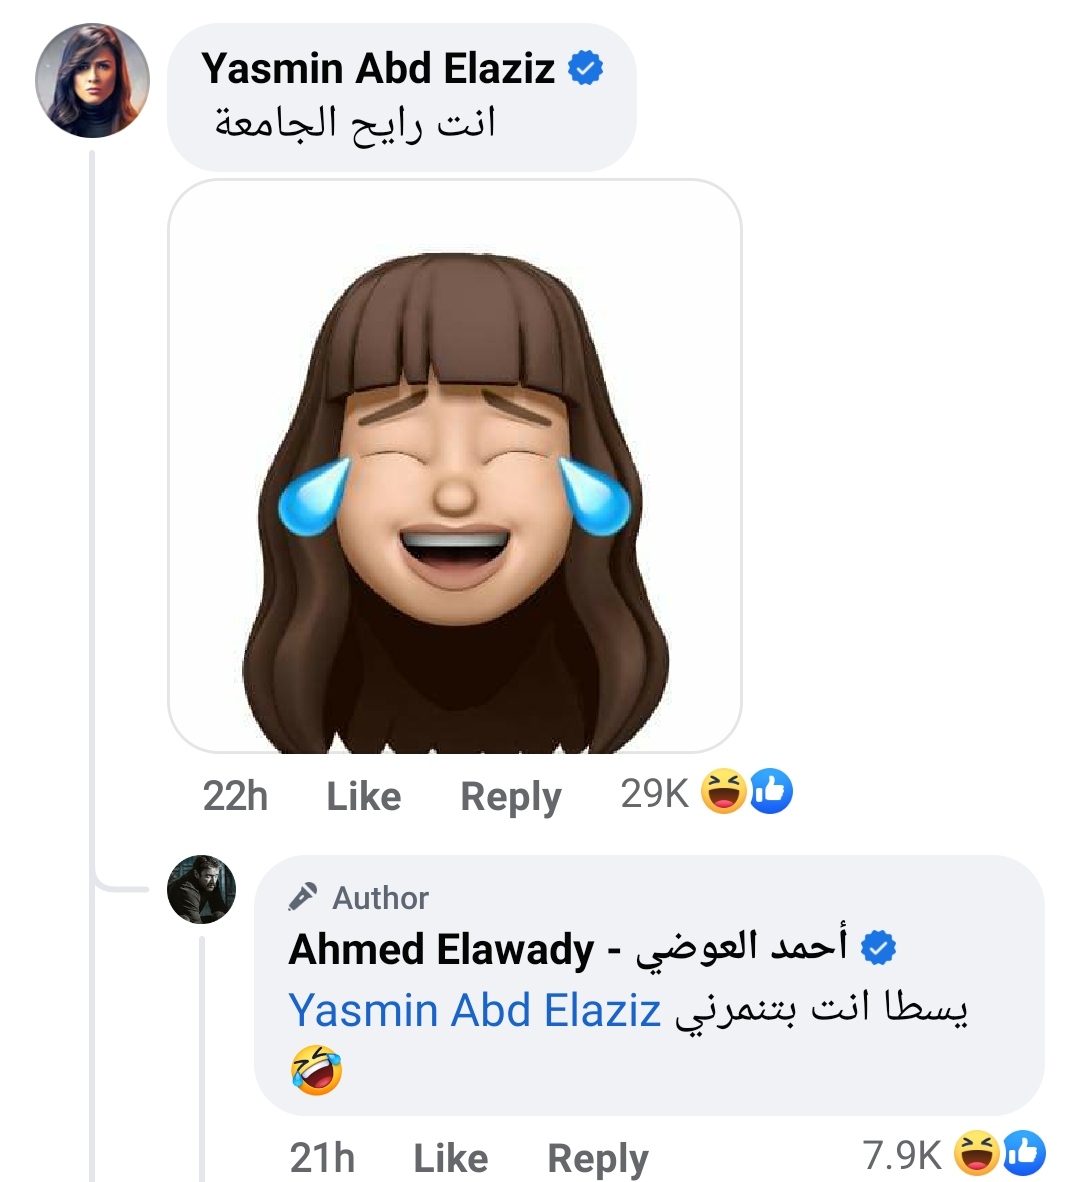
Task: Reply to Ahmed Elawady's comment
Action: pyautogui.click(x=597, y=1158)
